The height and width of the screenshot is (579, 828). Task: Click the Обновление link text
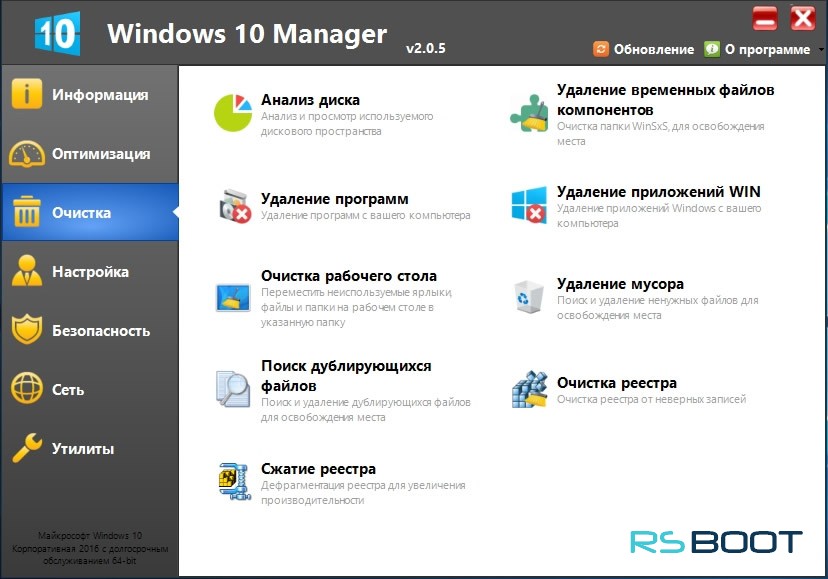point(654,50)
